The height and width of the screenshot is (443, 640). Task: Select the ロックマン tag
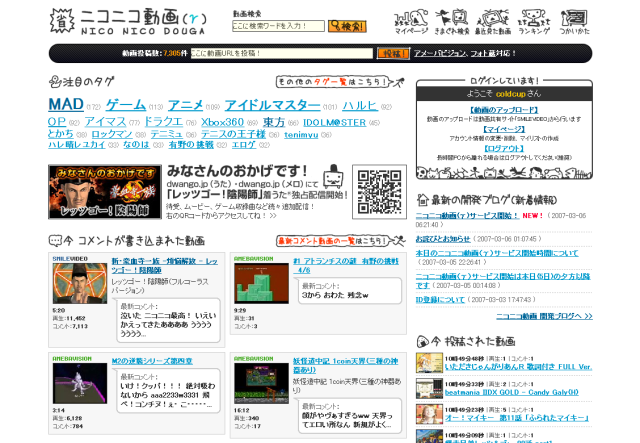tap(112, 134)
